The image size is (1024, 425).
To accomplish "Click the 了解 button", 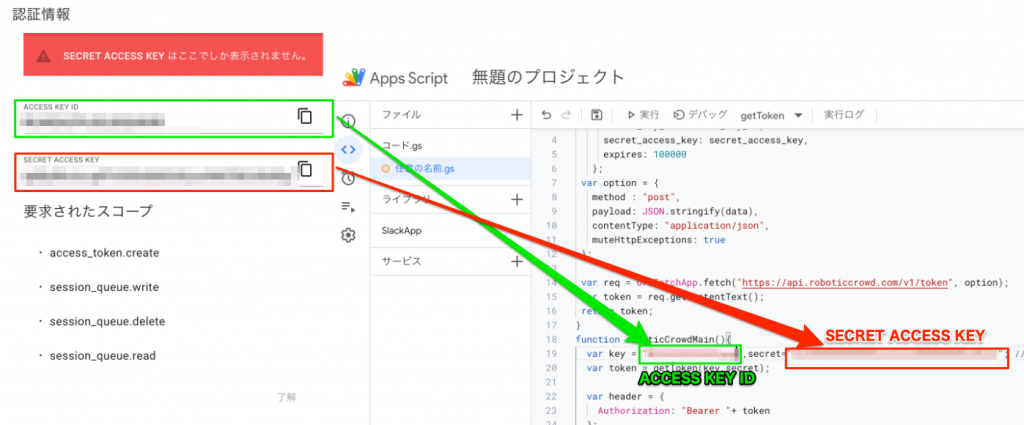I will coord(287,397).
